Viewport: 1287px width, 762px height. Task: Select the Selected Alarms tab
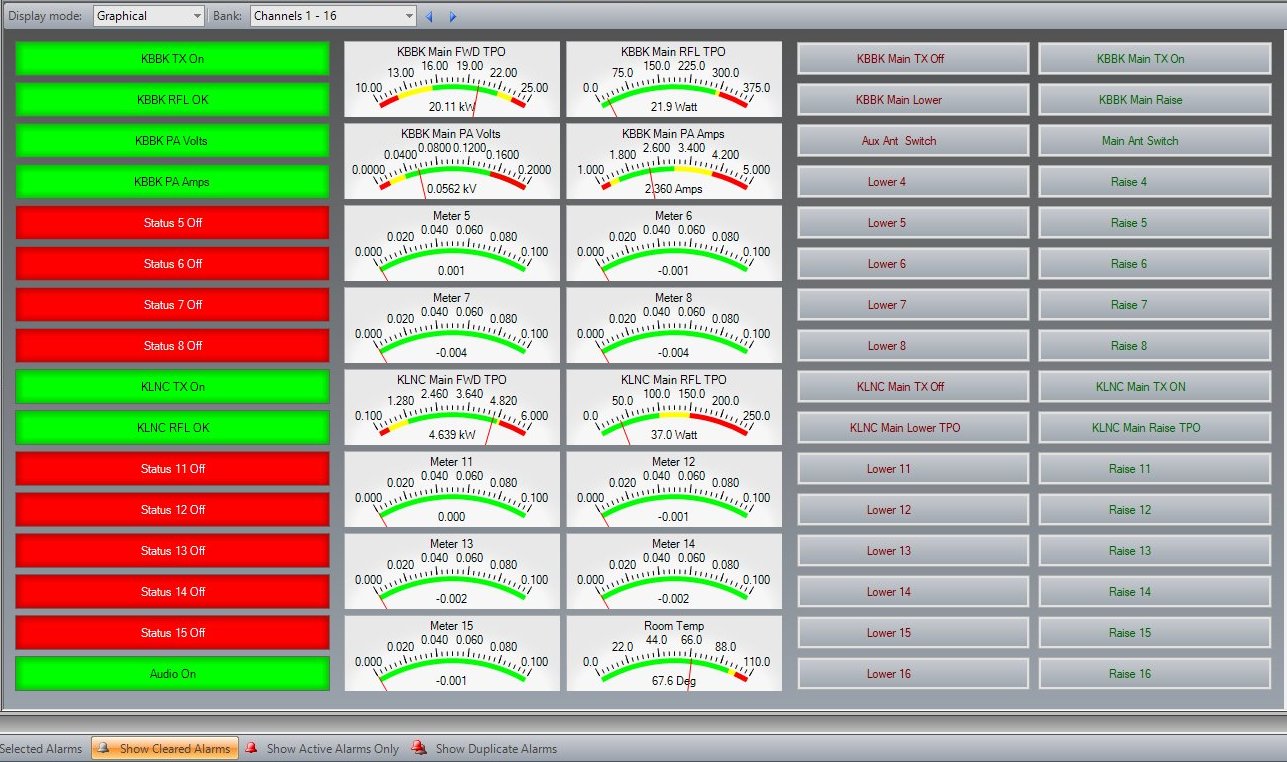tap(41, 748)
